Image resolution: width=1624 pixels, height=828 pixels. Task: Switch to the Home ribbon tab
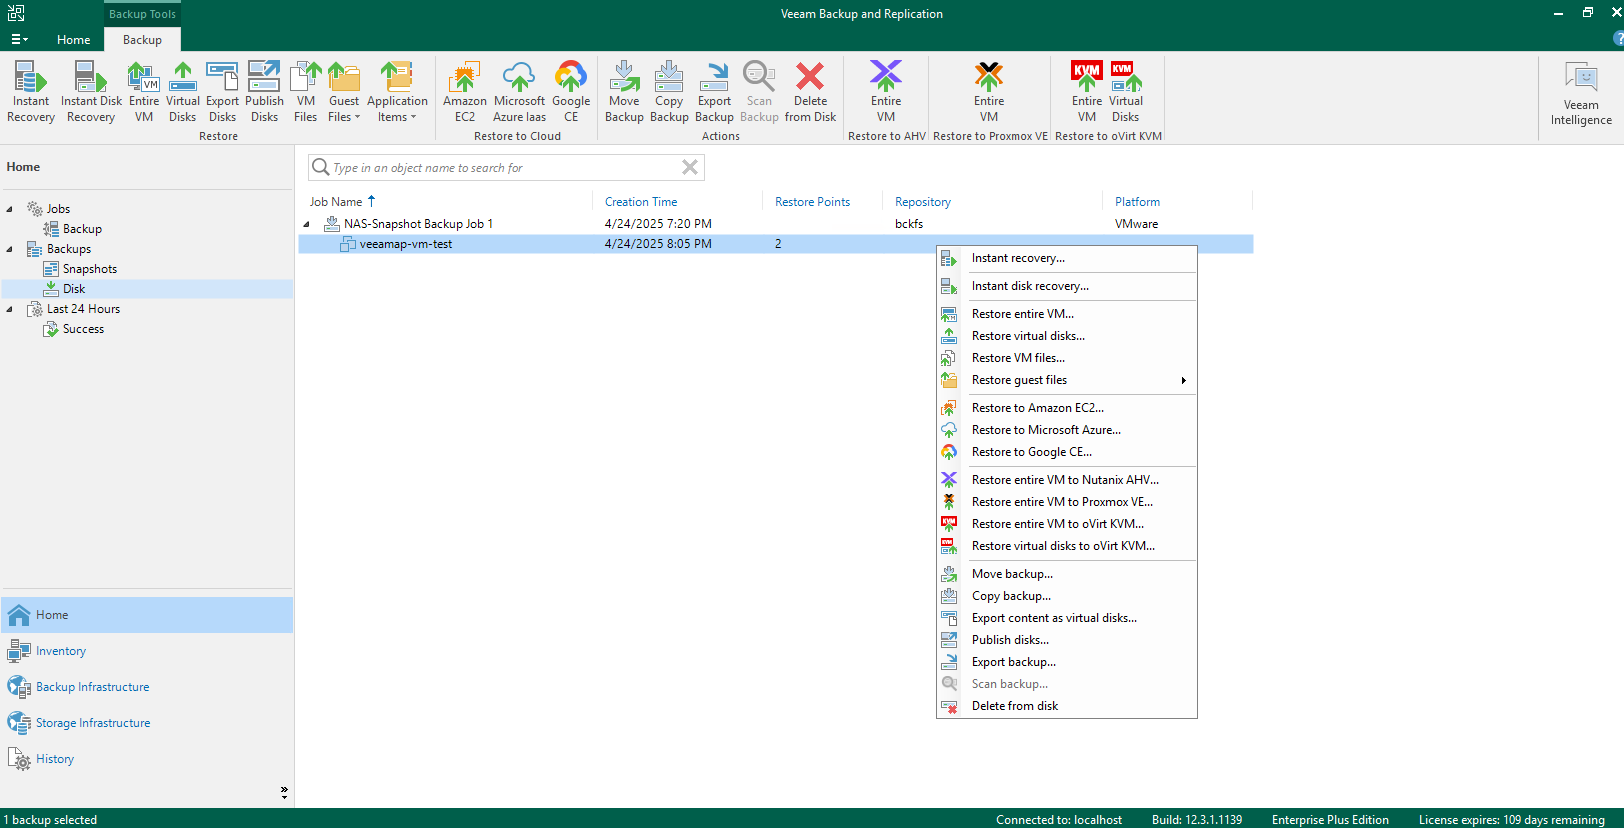click(x=74, y=40)
